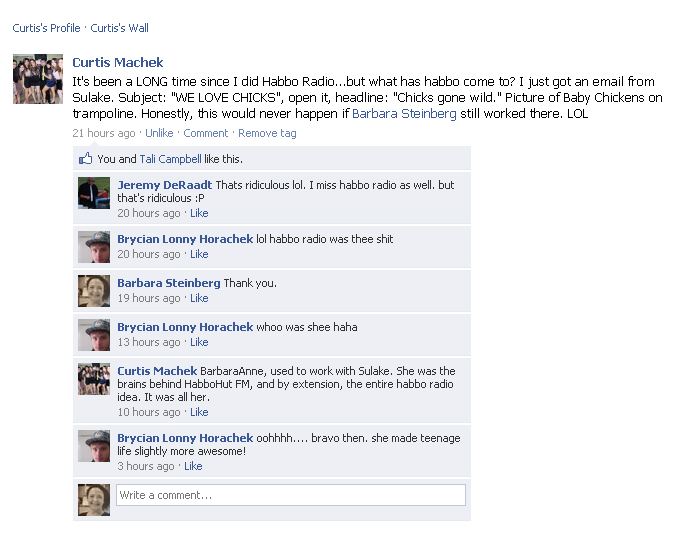The image size is (689, 555).
Task: Open Curtis Machek's post profile picture
Action: pos(38,79)
